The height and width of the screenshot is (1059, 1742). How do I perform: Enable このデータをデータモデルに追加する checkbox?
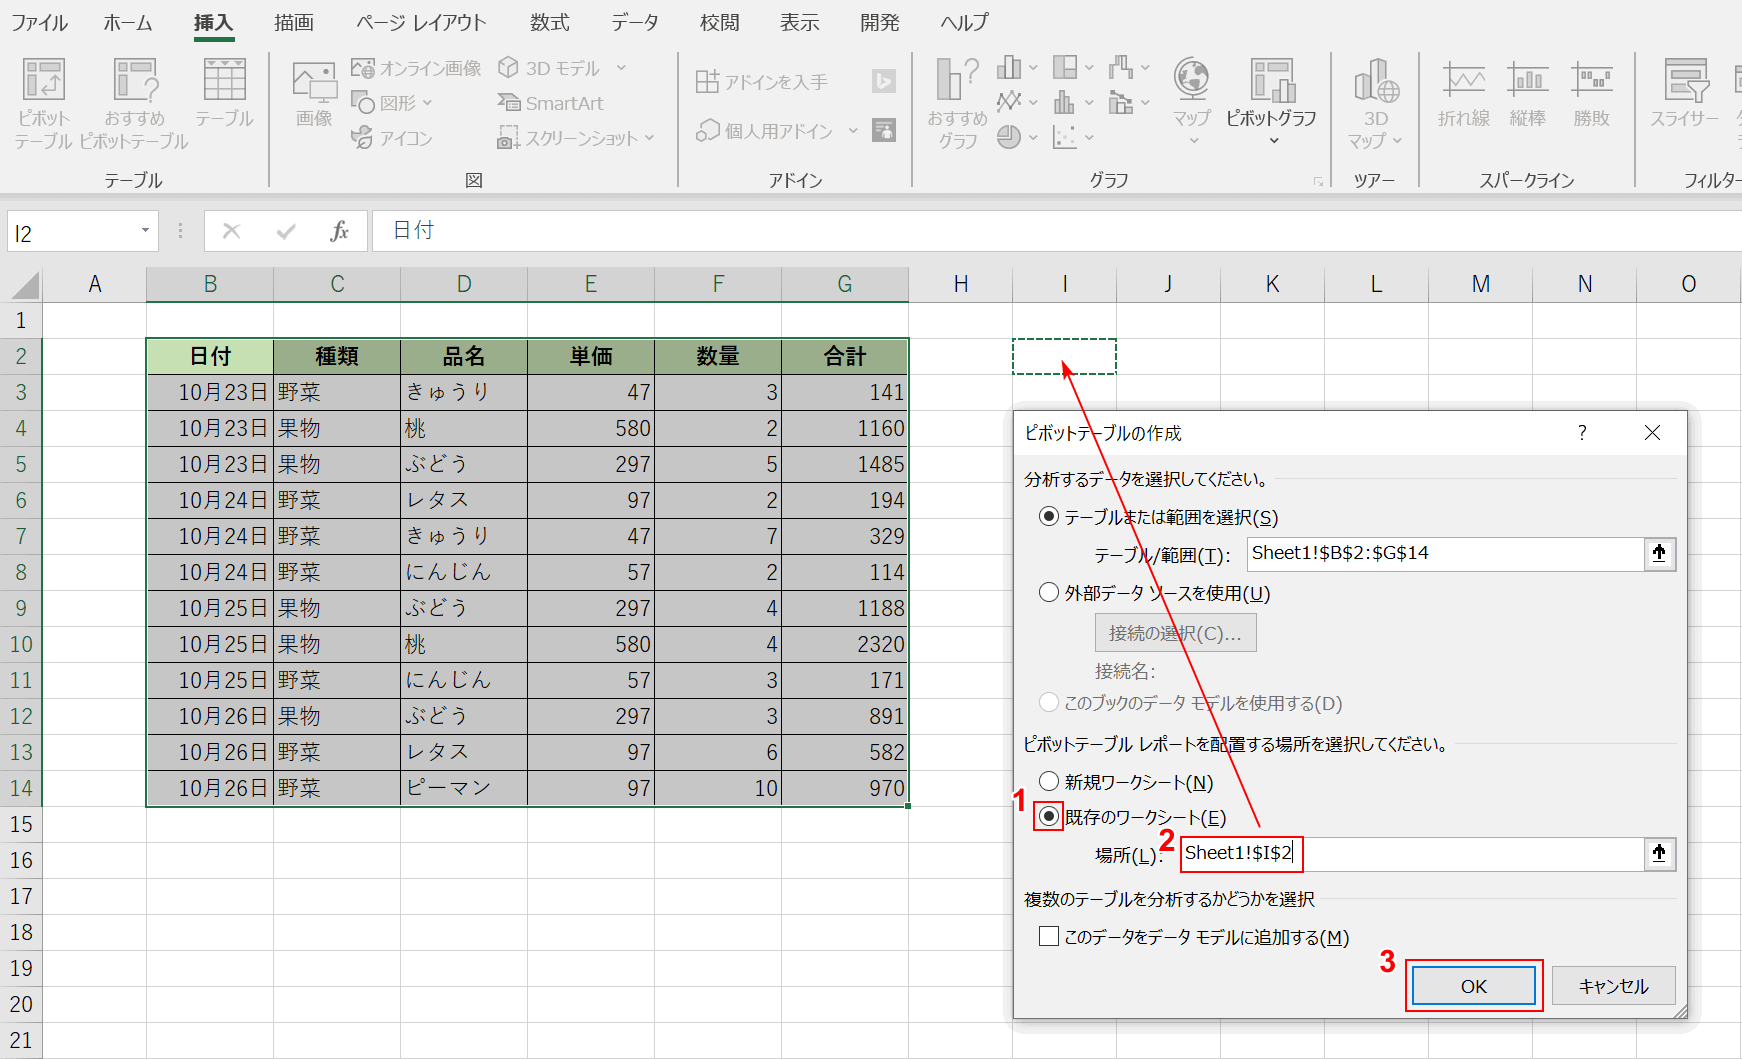1049,937
